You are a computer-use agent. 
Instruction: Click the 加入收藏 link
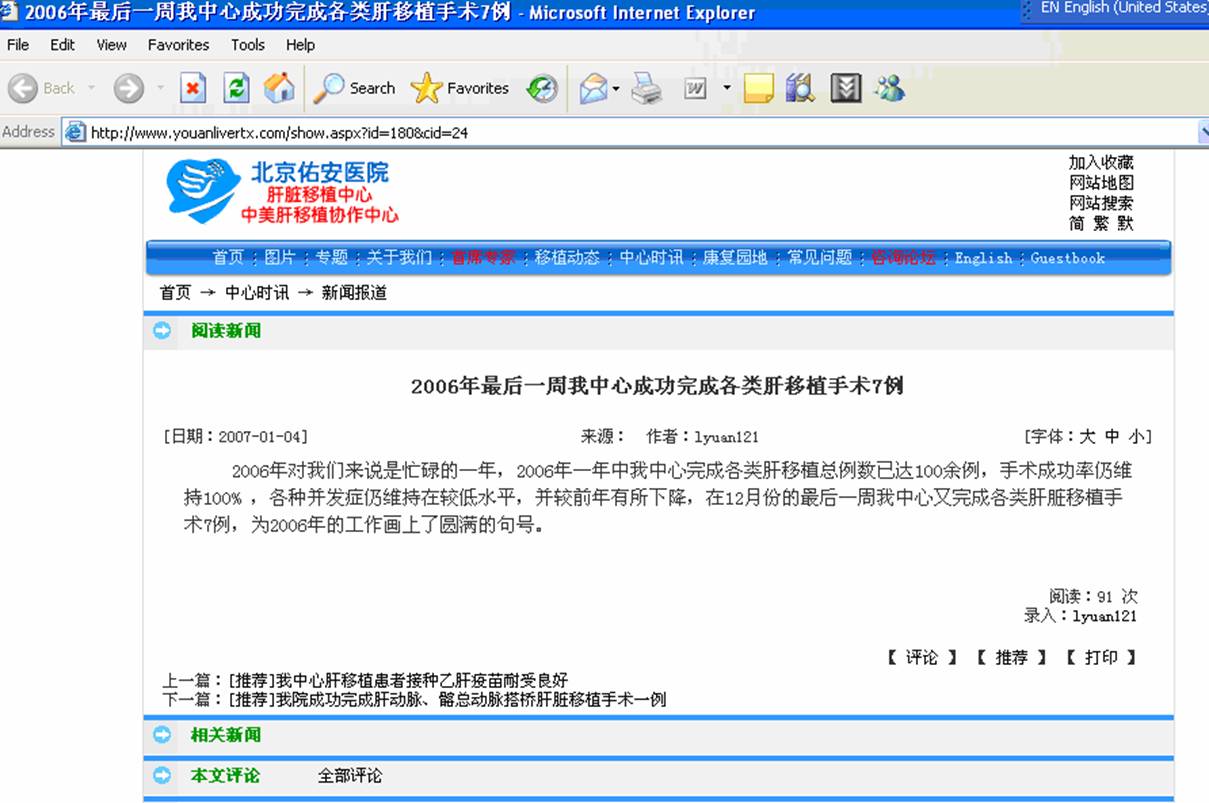click(x=1101, y=162)
